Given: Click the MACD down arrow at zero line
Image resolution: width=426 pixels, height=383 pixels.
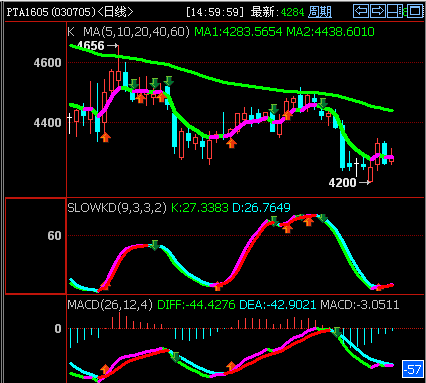Looking at the screenshot, I should click(337, 332).
